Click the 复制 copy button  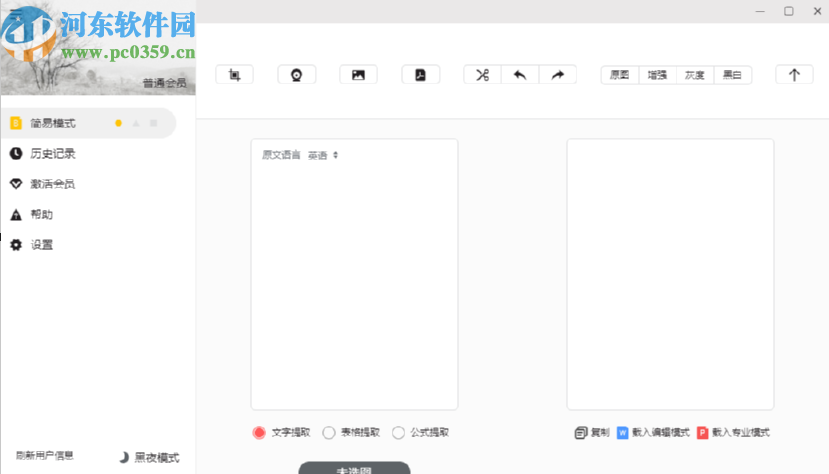(x=592, y=433)
